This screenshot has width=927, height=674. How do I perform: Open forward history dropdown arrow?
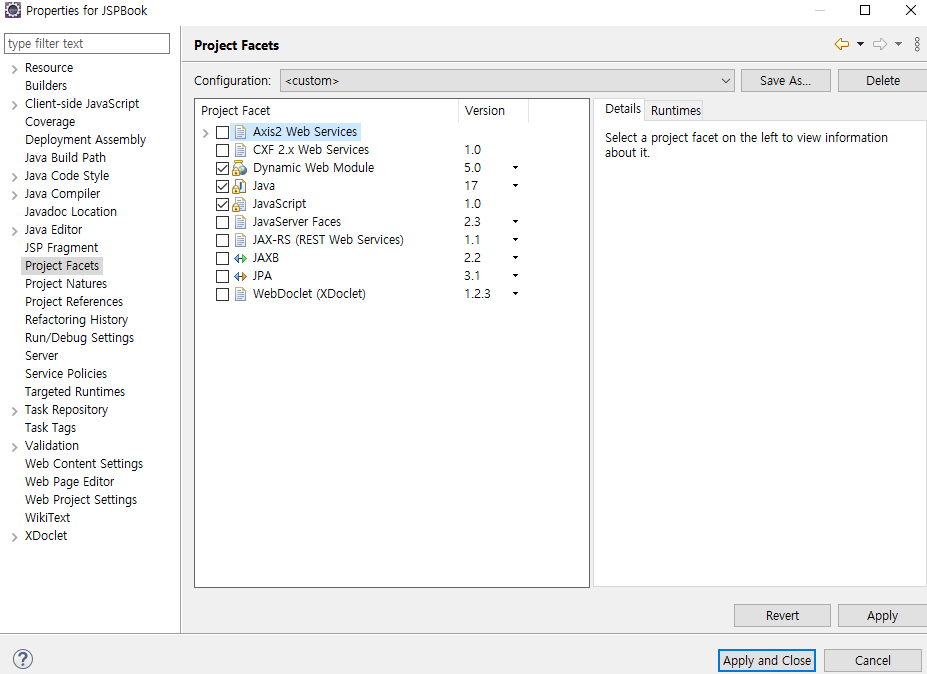click(898, 44)
